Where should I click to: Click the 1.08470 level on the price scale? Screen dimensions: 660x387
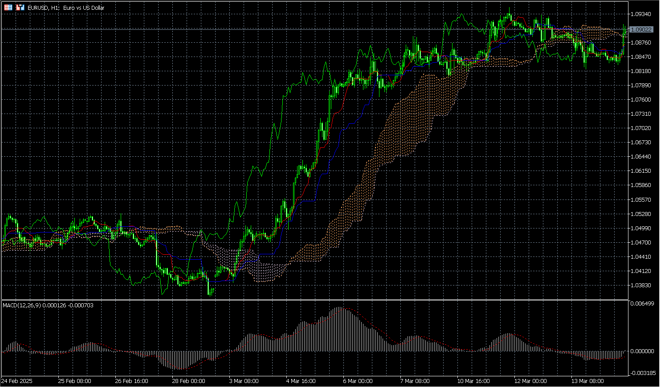(x=640, y=57)
